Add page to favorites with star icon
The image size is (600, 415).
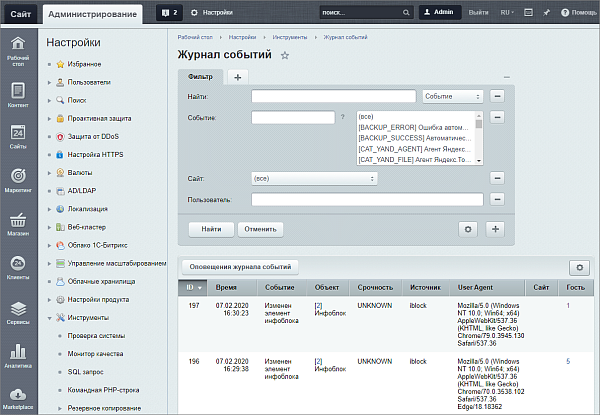285,56
